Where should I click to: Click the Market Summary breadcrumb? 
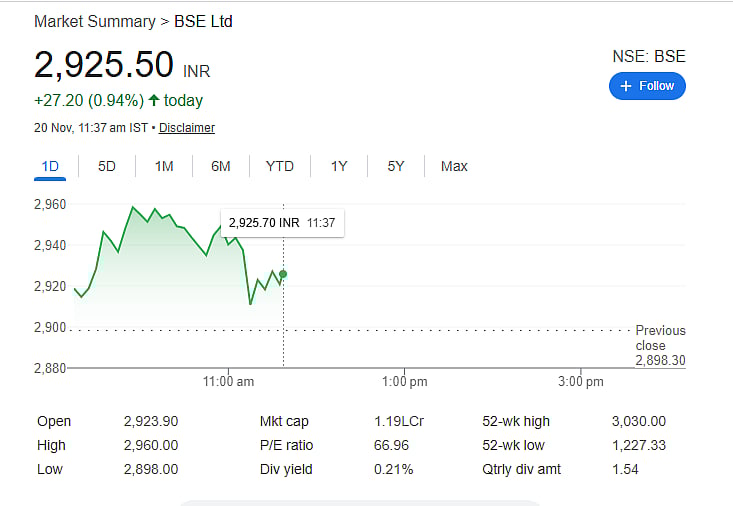point(93,21)
